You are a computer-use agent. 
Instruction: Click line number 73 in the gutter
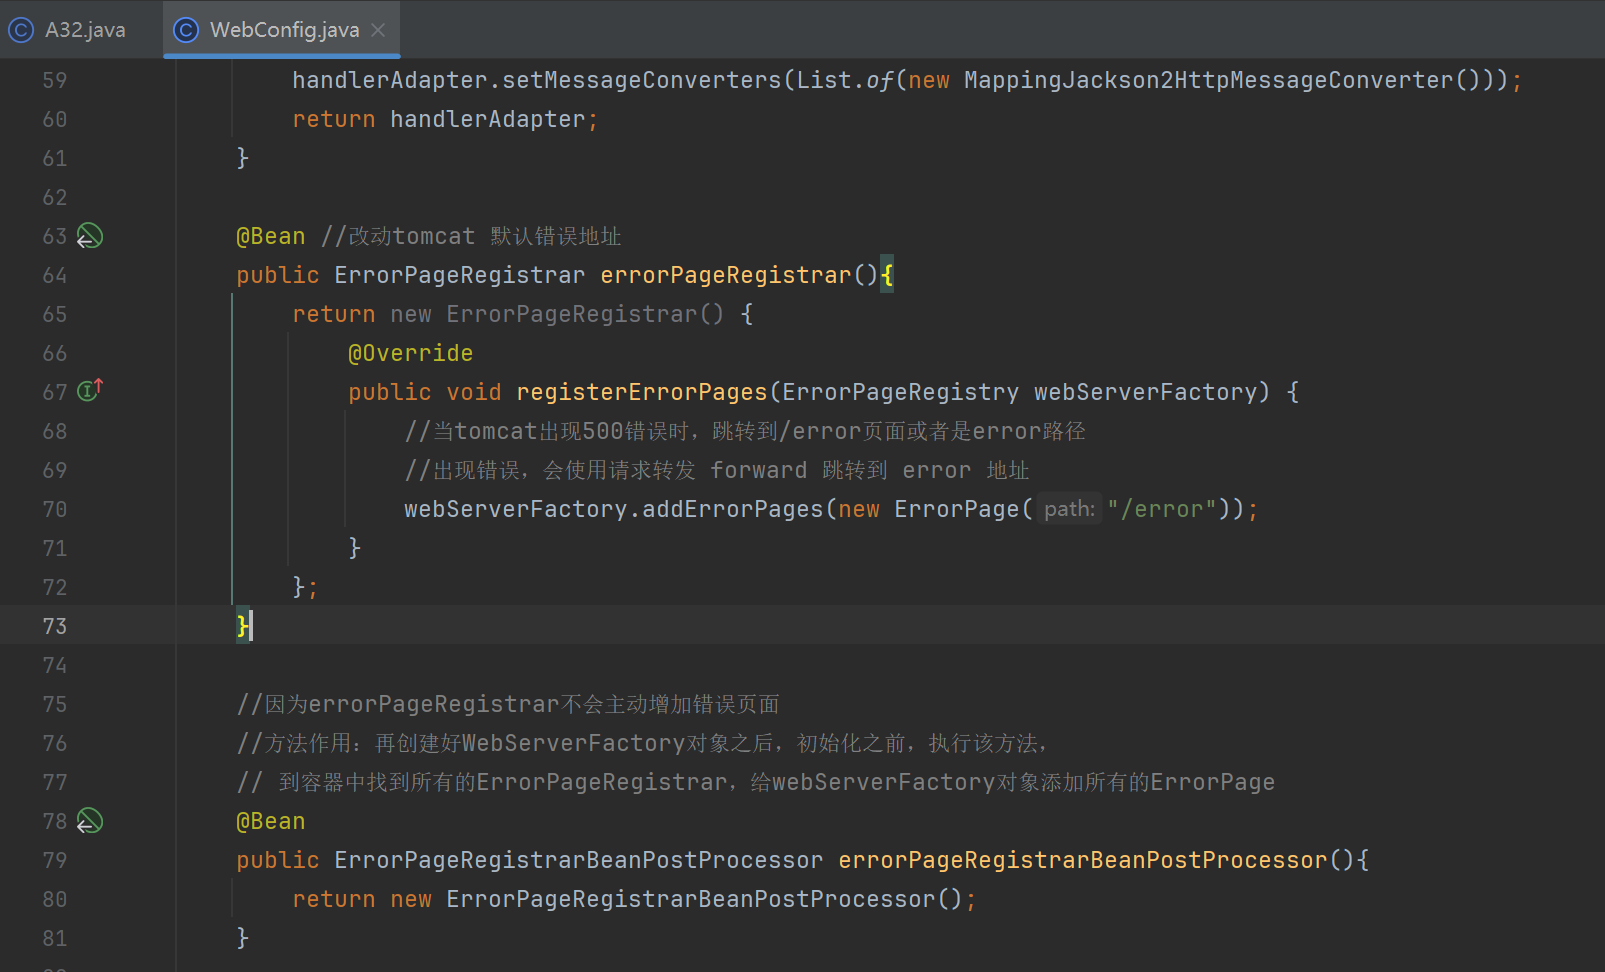(55, 626)
